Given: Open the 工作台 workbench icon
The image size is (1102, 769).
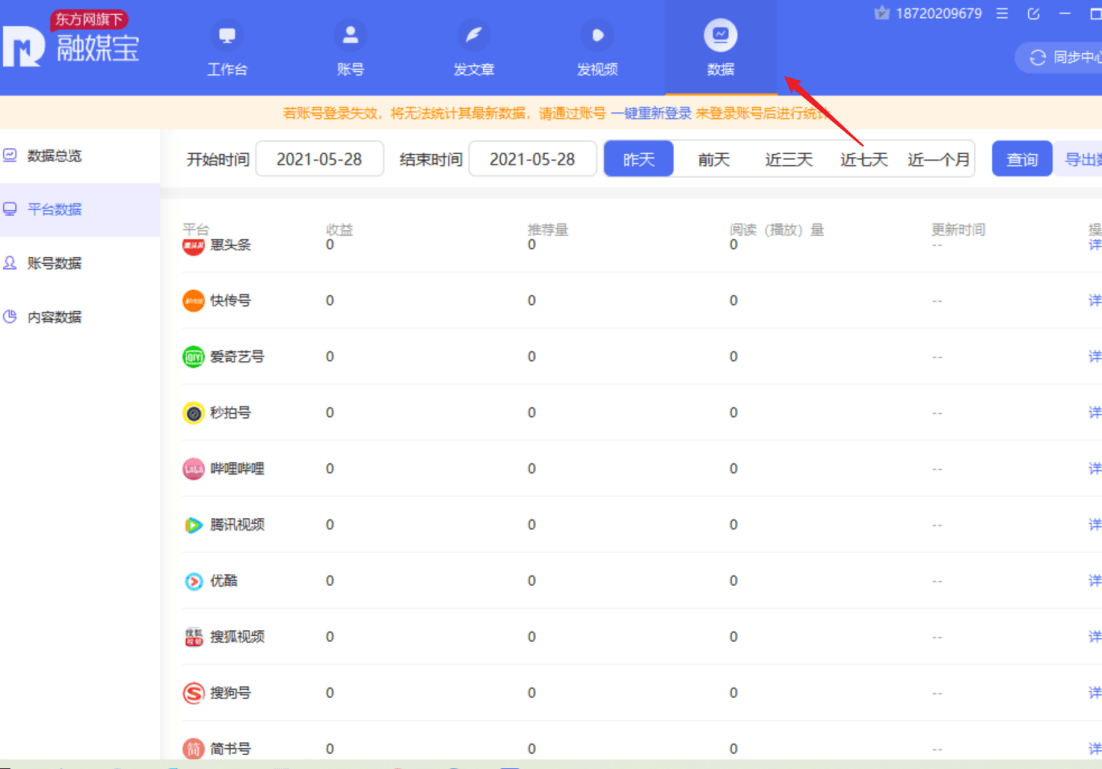Looking at the screenshot, I should (227, 35).
